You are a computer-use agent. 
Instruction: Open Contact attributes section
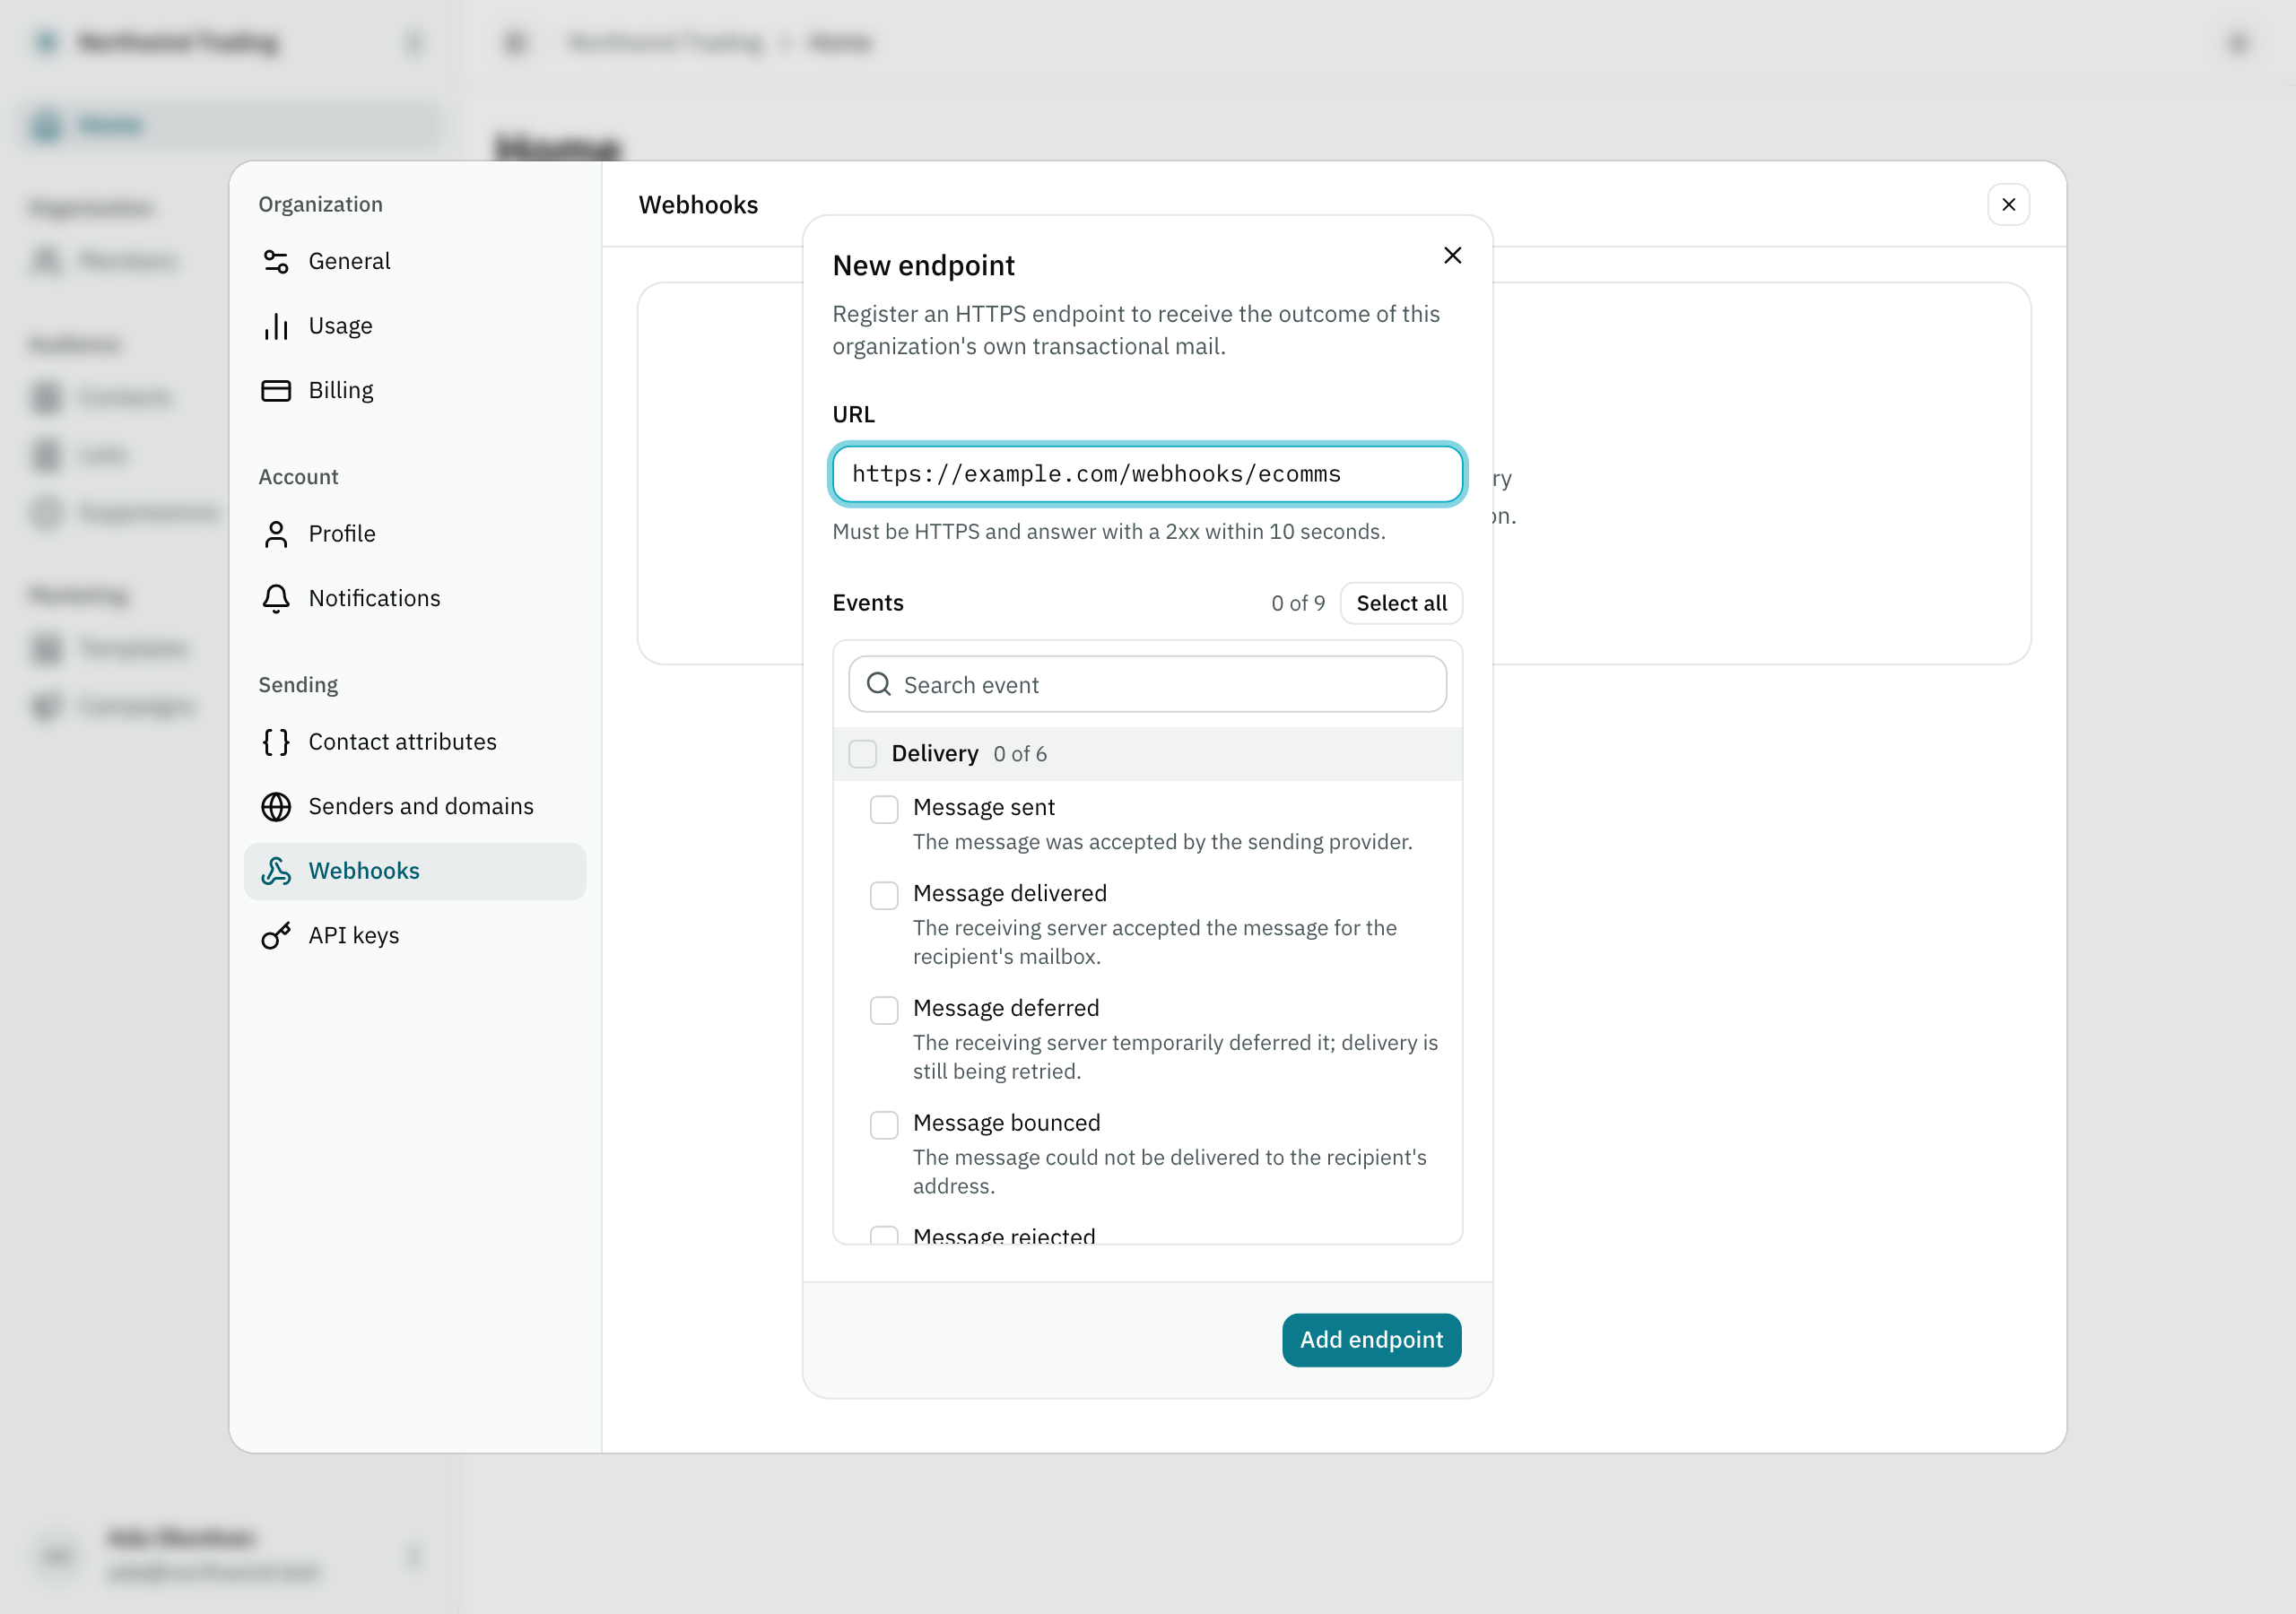click(414, 742)
